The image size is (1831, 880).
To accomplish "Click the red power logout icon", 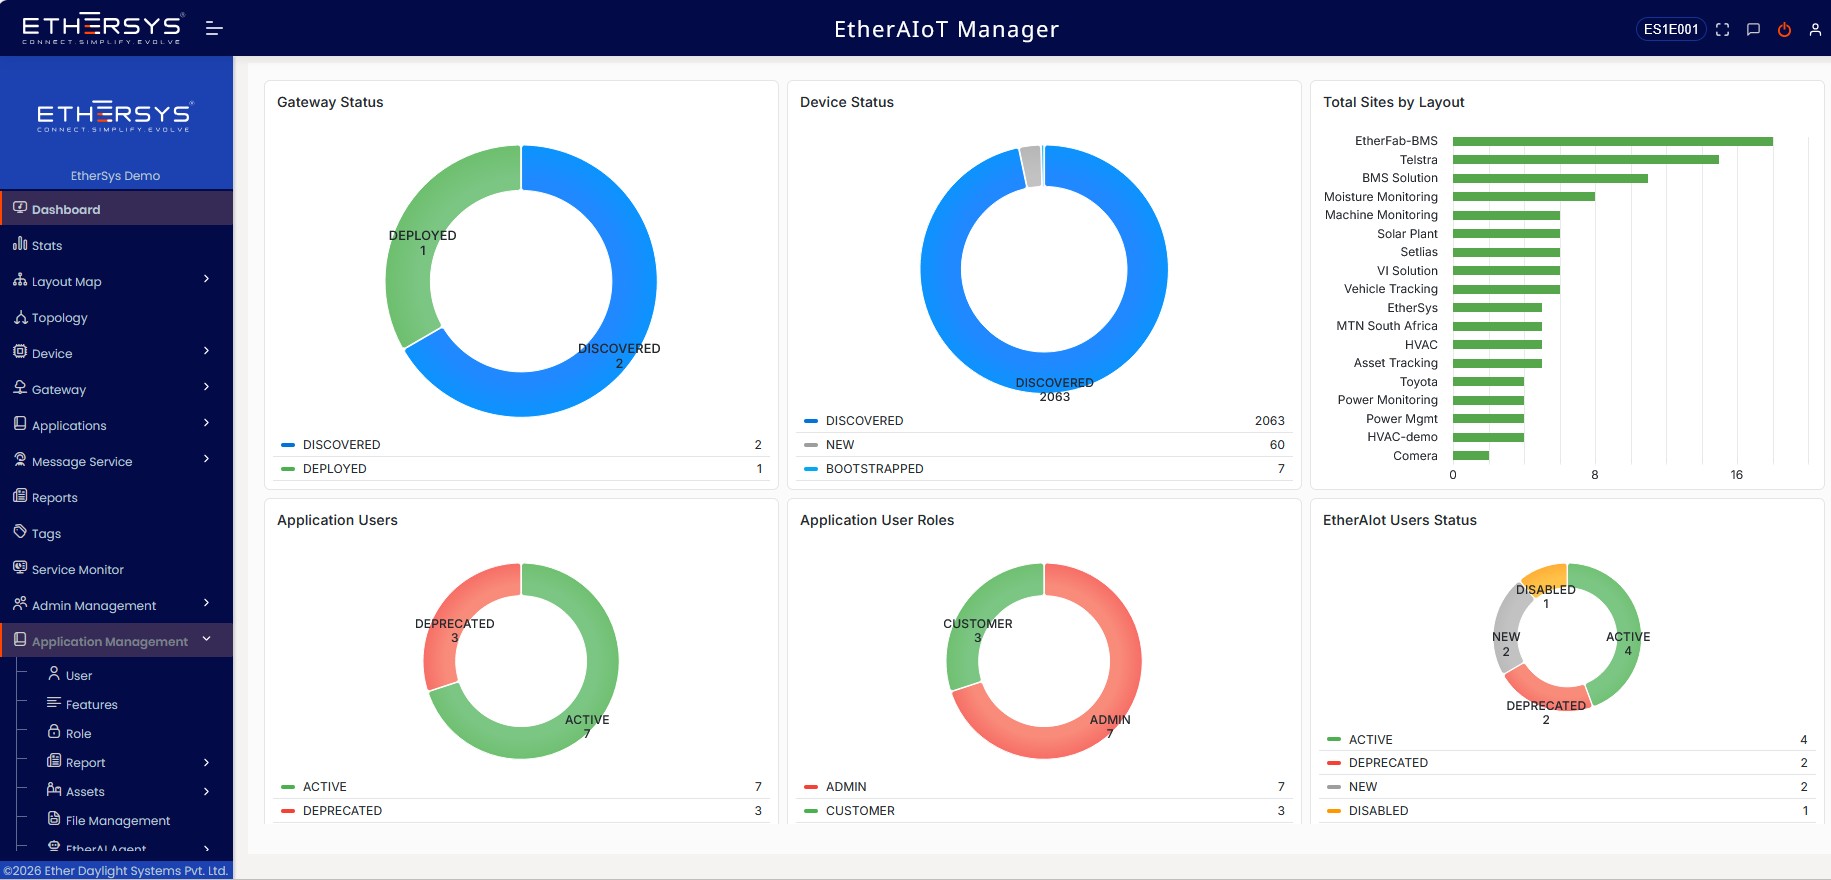I will point(1784,30).
